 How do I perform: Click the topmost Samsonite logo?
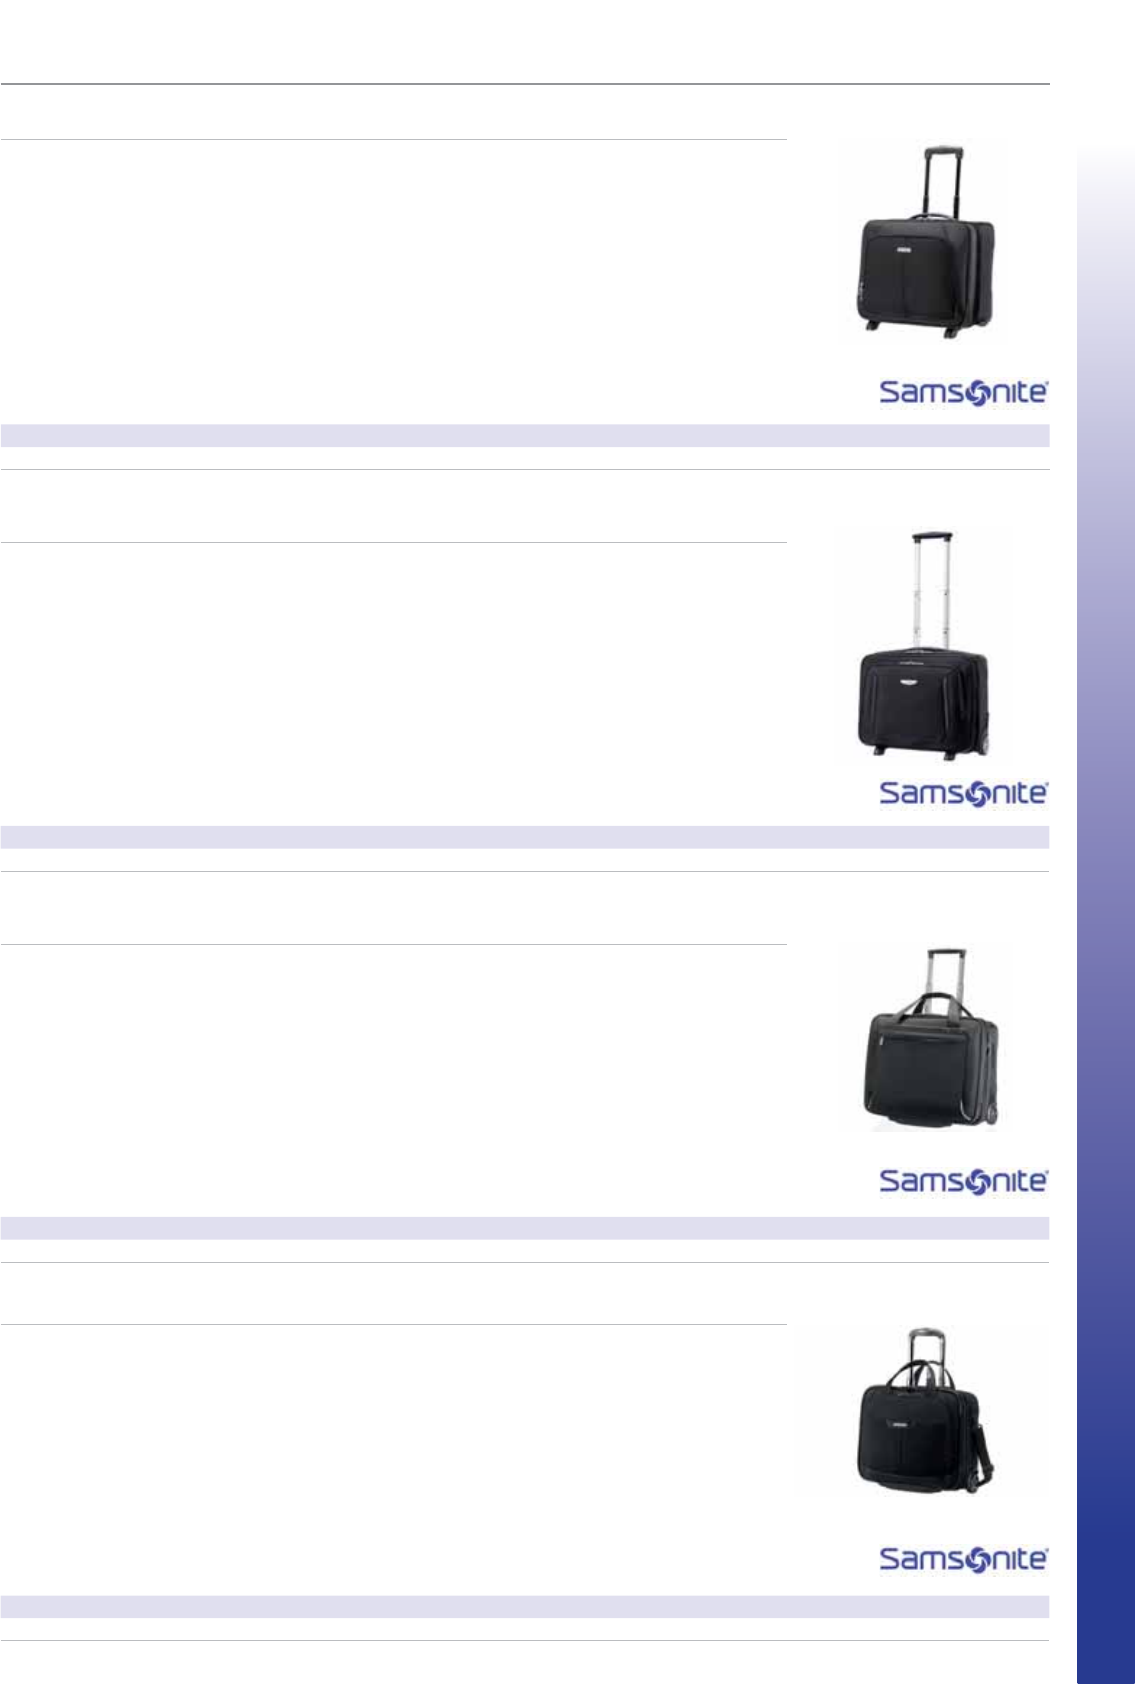[x=963, y=392]
